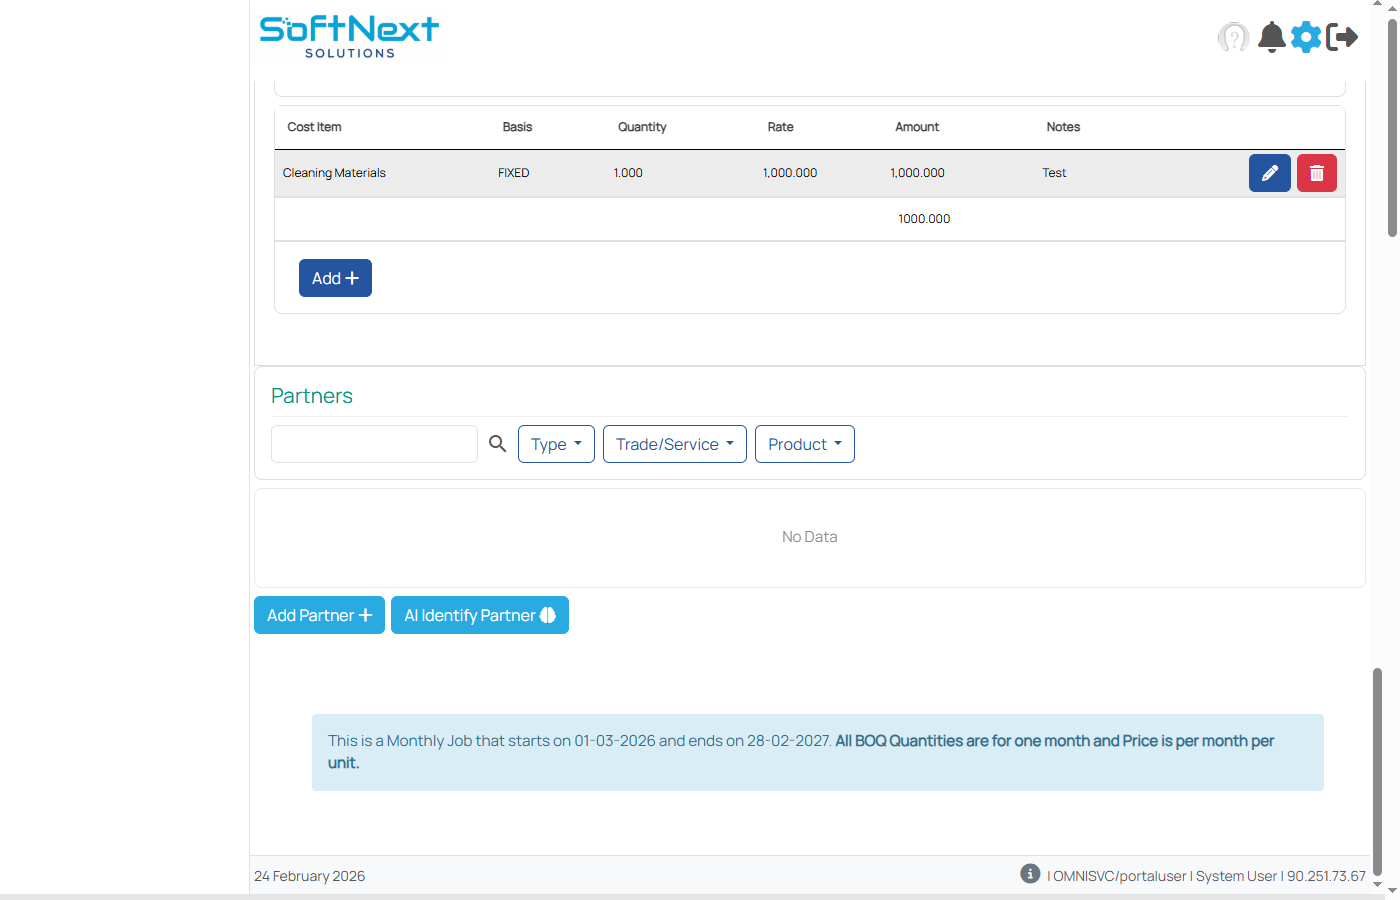
Task: Click the search magnifier in Partners section
Action: [x=497, y=443]
